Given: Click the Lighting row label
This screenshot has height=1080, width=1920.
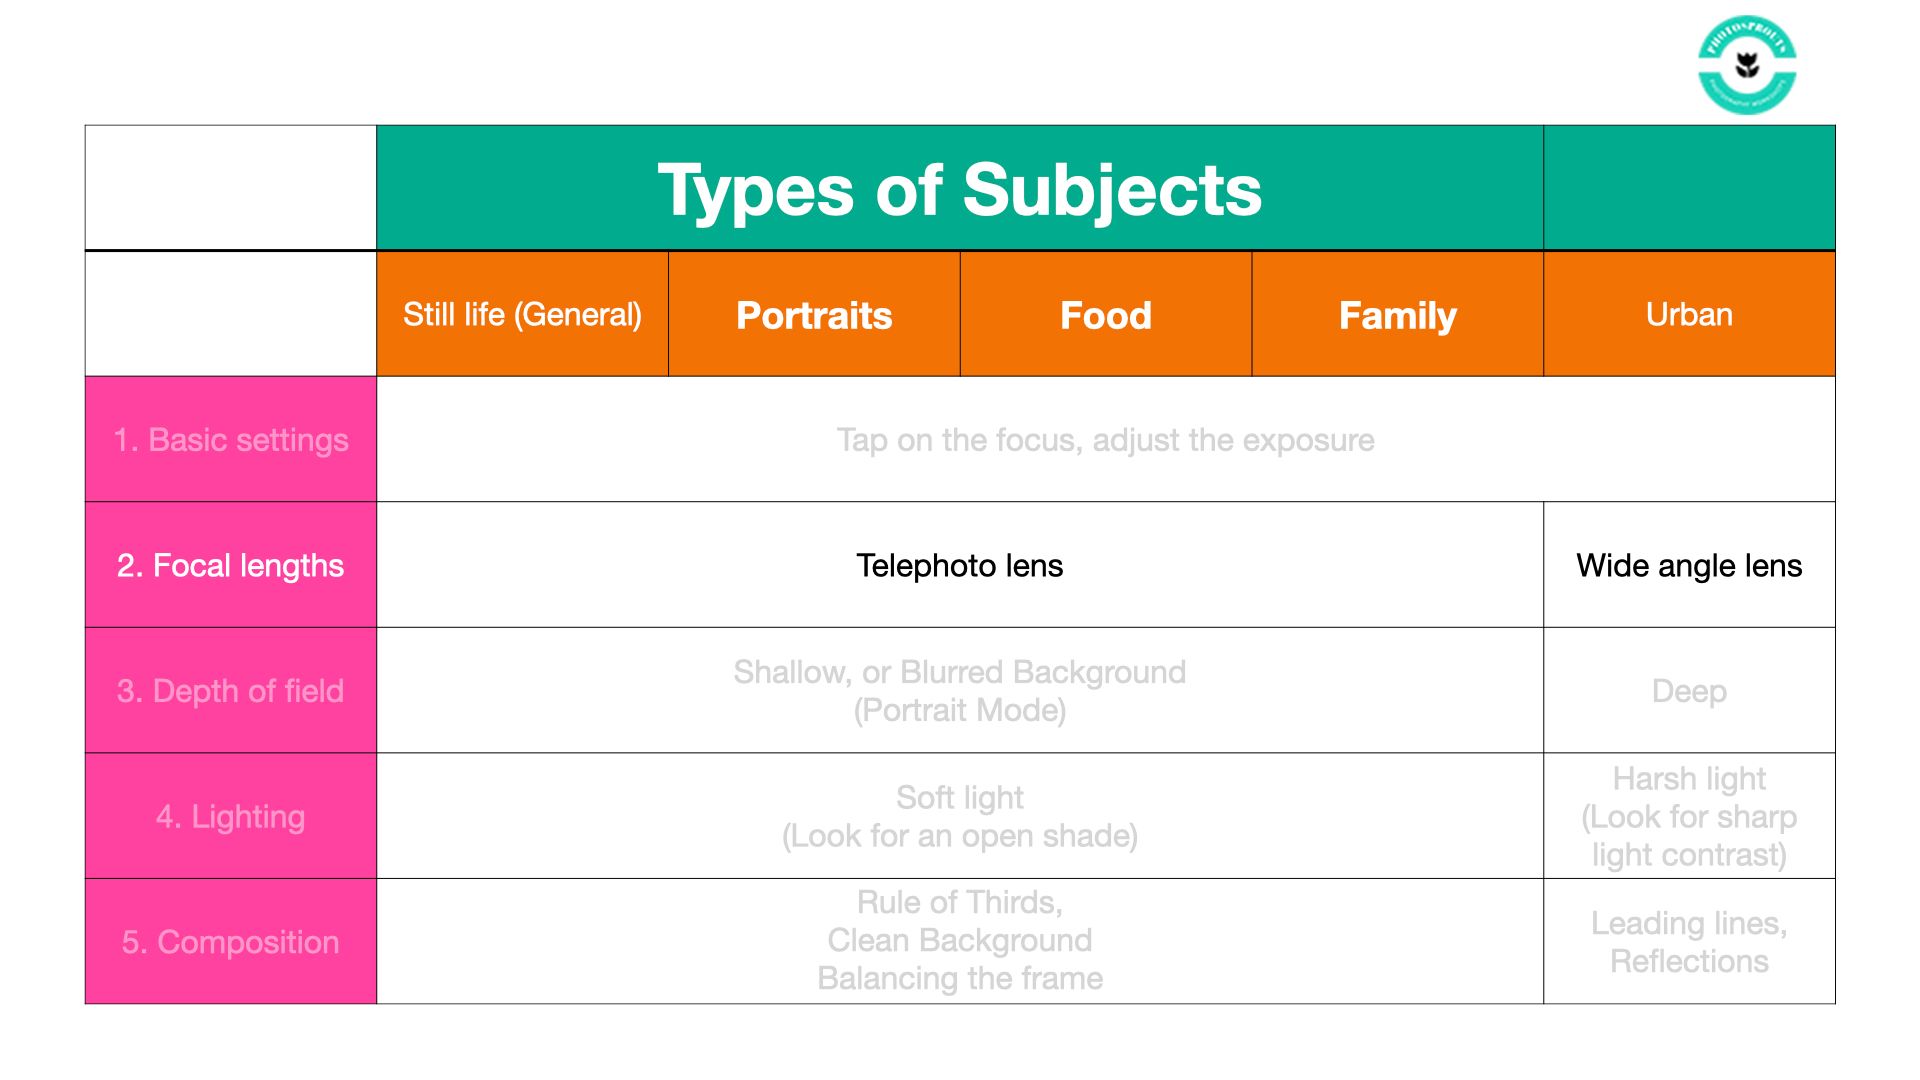Looking at the screenshot, I should [x=231, y=817].
